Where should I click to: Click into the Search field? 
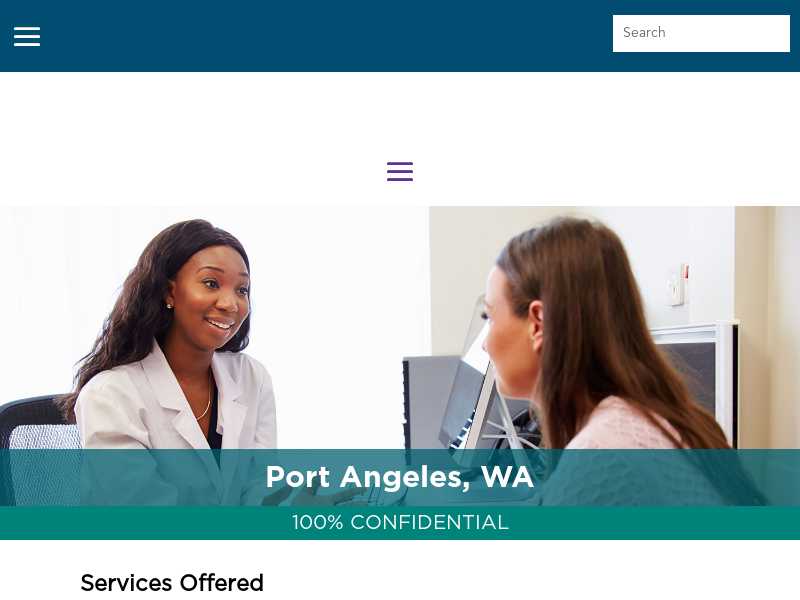tap(701, 33)
